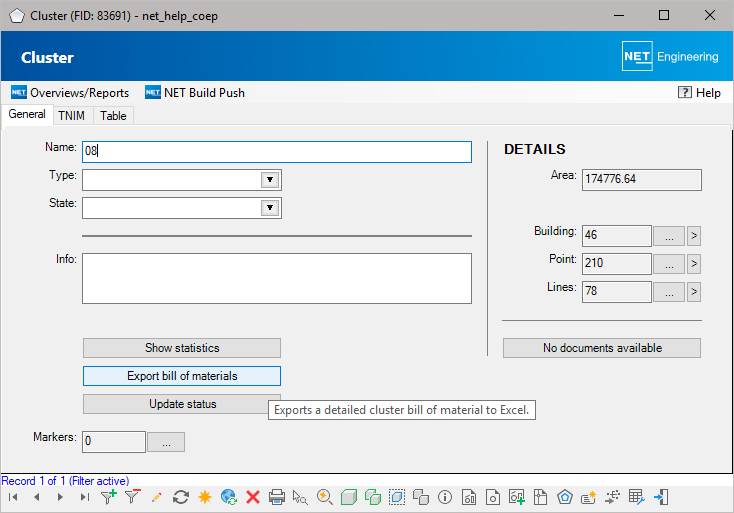Click the printer icon

[x=277, y=497]
